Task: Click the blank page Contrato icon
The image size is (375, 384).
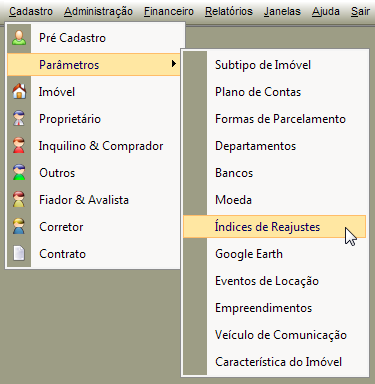Action: coord(19,253)
